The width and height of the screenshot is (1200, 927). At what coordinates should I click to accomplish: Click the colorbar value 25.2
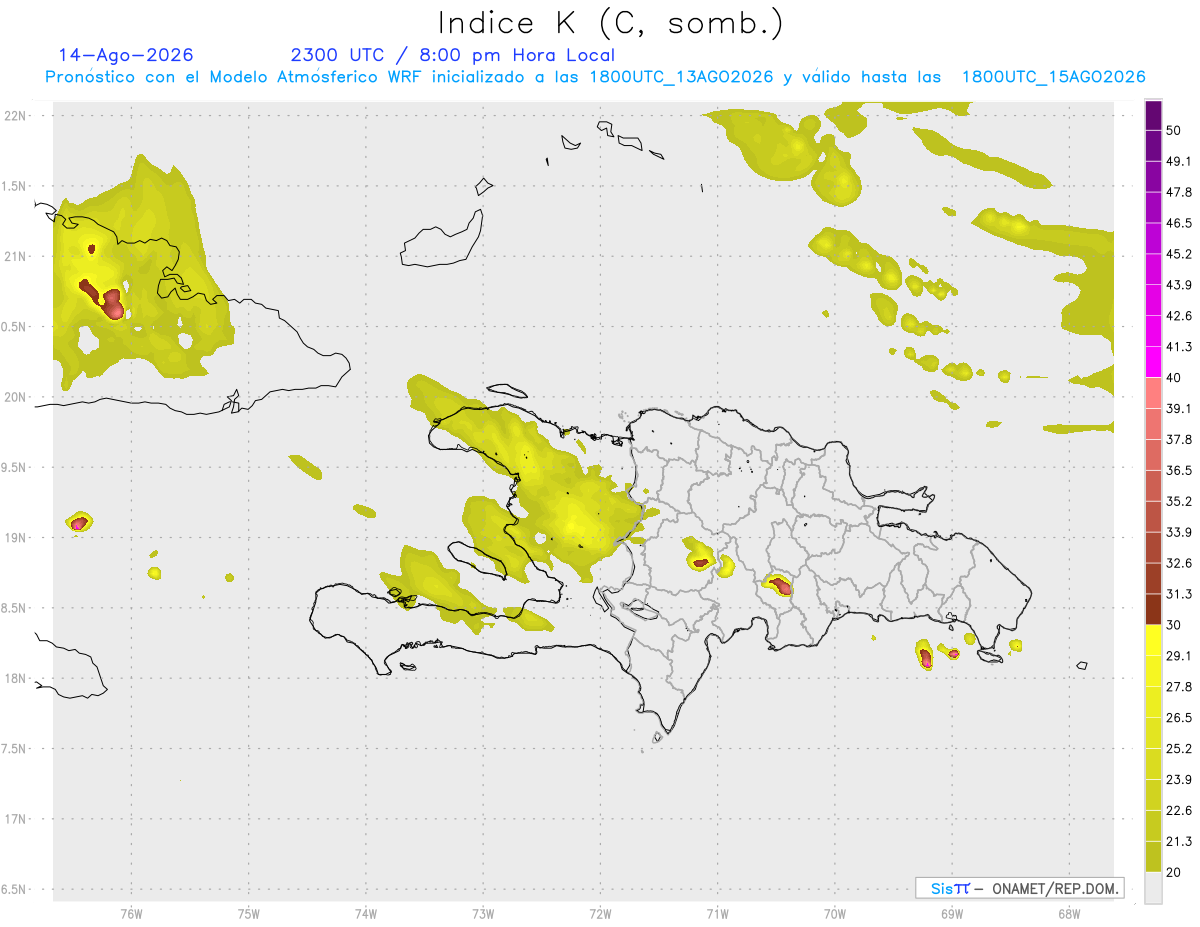pos(1179,749)
